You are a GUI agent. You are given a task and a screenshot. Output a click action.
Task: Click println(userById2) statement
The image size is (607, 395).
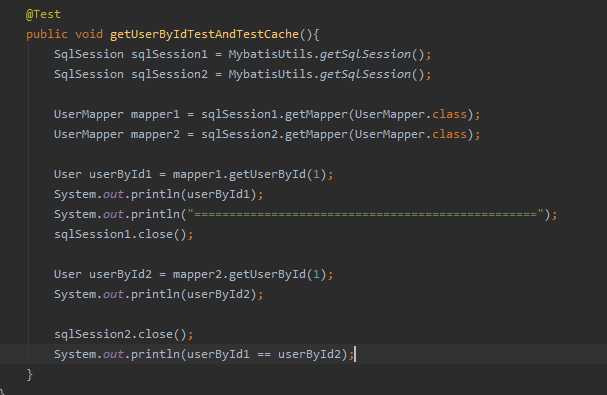pos(158,294)
